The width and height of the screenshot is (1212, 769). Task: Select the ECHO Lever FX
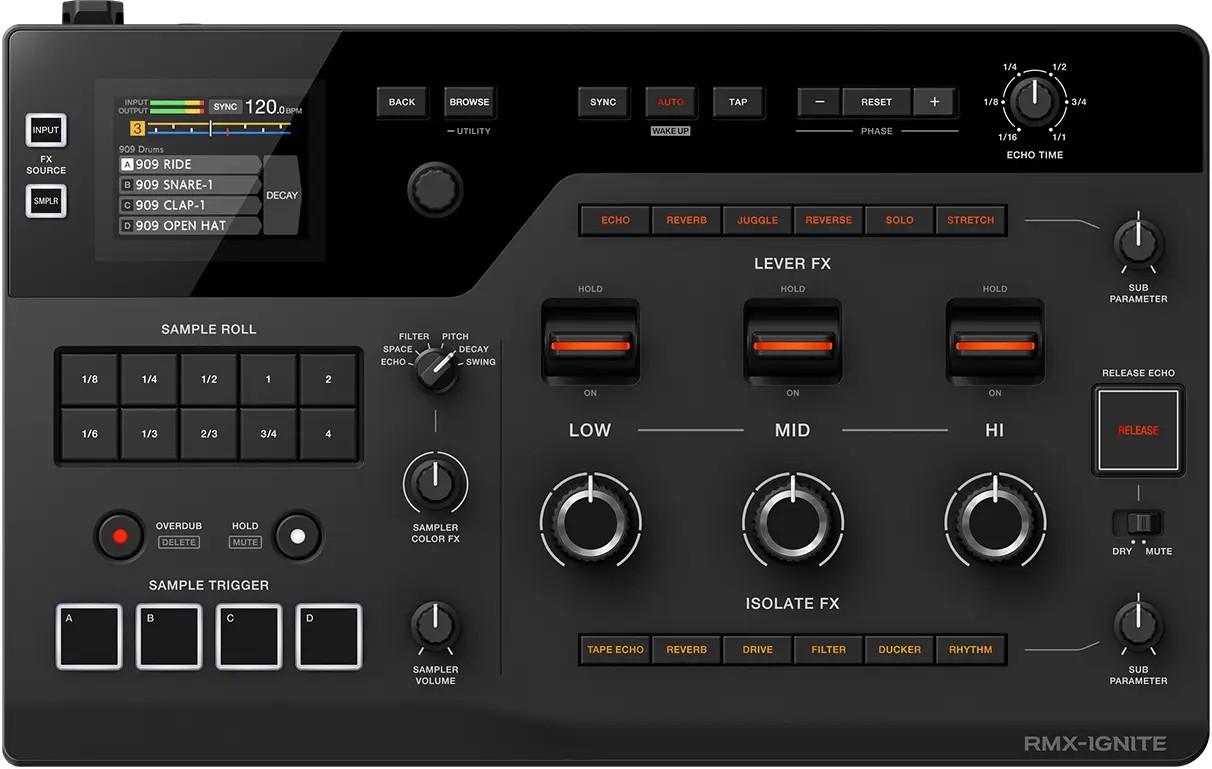pos(615,220)
